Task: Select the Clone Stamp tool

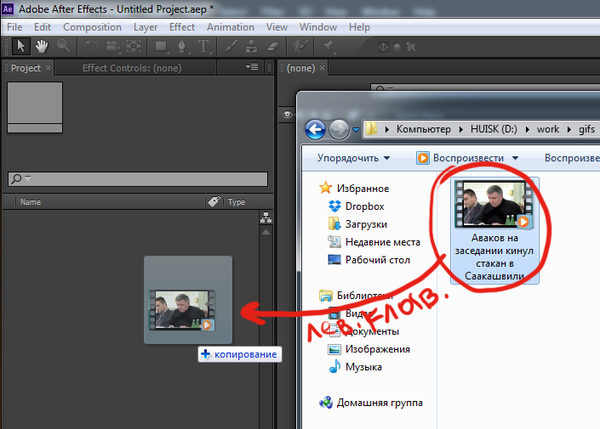Action: point(251,47)
